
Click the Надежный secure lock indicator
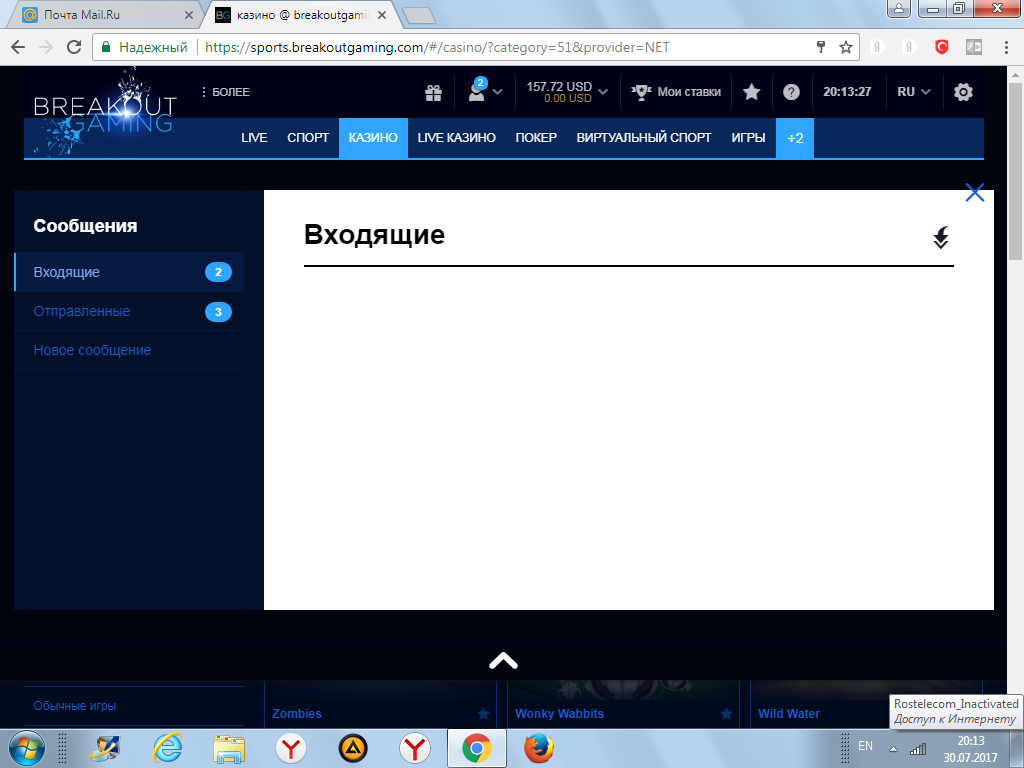pyautogui.click(x=144, y=47)
